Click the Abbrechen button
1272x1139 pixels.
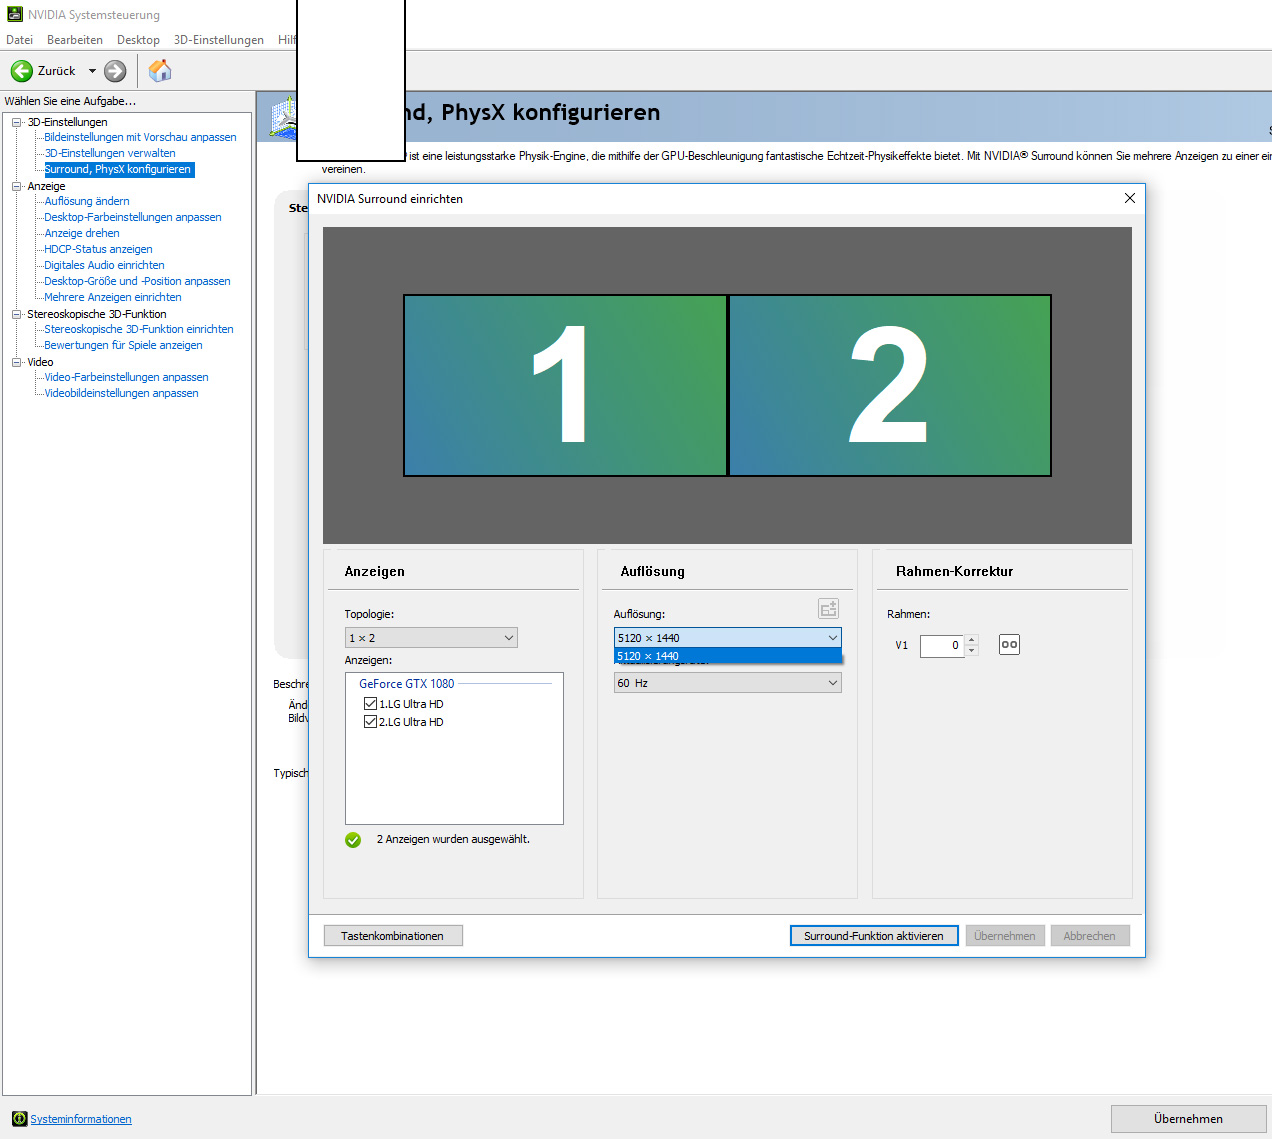(x=1090, y=936)
